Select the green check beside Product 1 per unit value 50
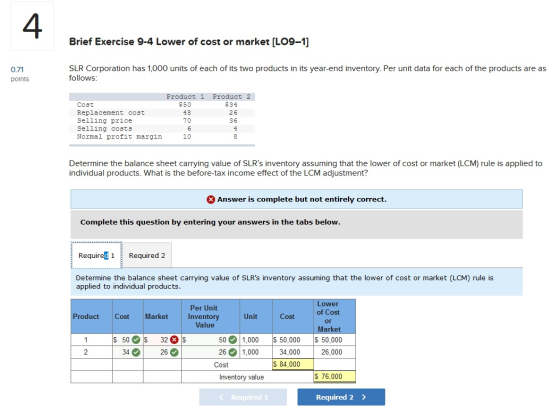The image size is (560, 414). tap(232, 340)
